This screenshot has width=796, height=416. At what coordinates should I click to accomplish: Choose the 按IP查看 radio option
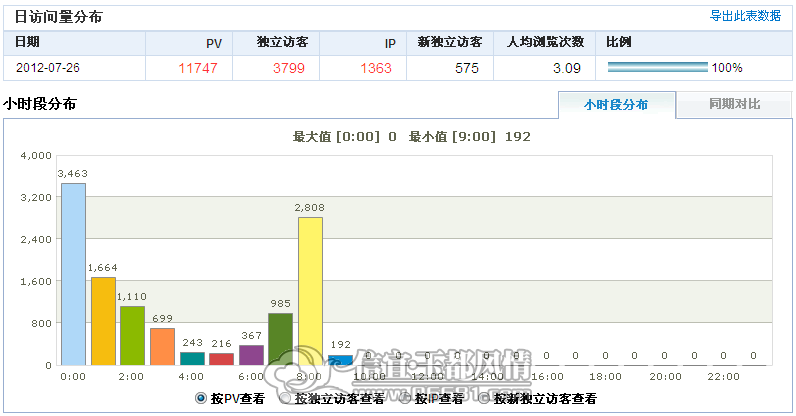coord(405,399)
